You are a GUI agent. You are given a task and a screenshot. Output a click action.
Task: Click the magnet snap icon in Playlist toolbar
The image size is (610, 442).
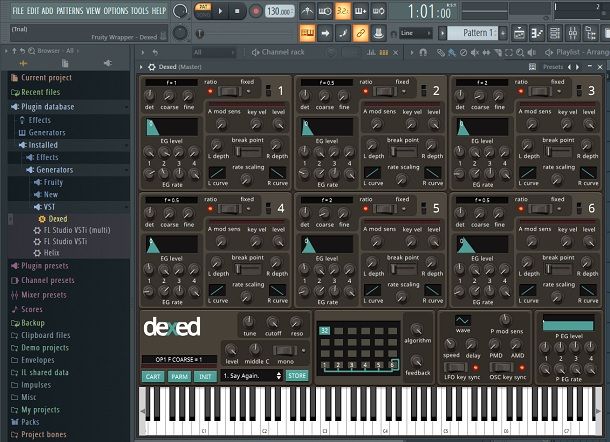423,52
